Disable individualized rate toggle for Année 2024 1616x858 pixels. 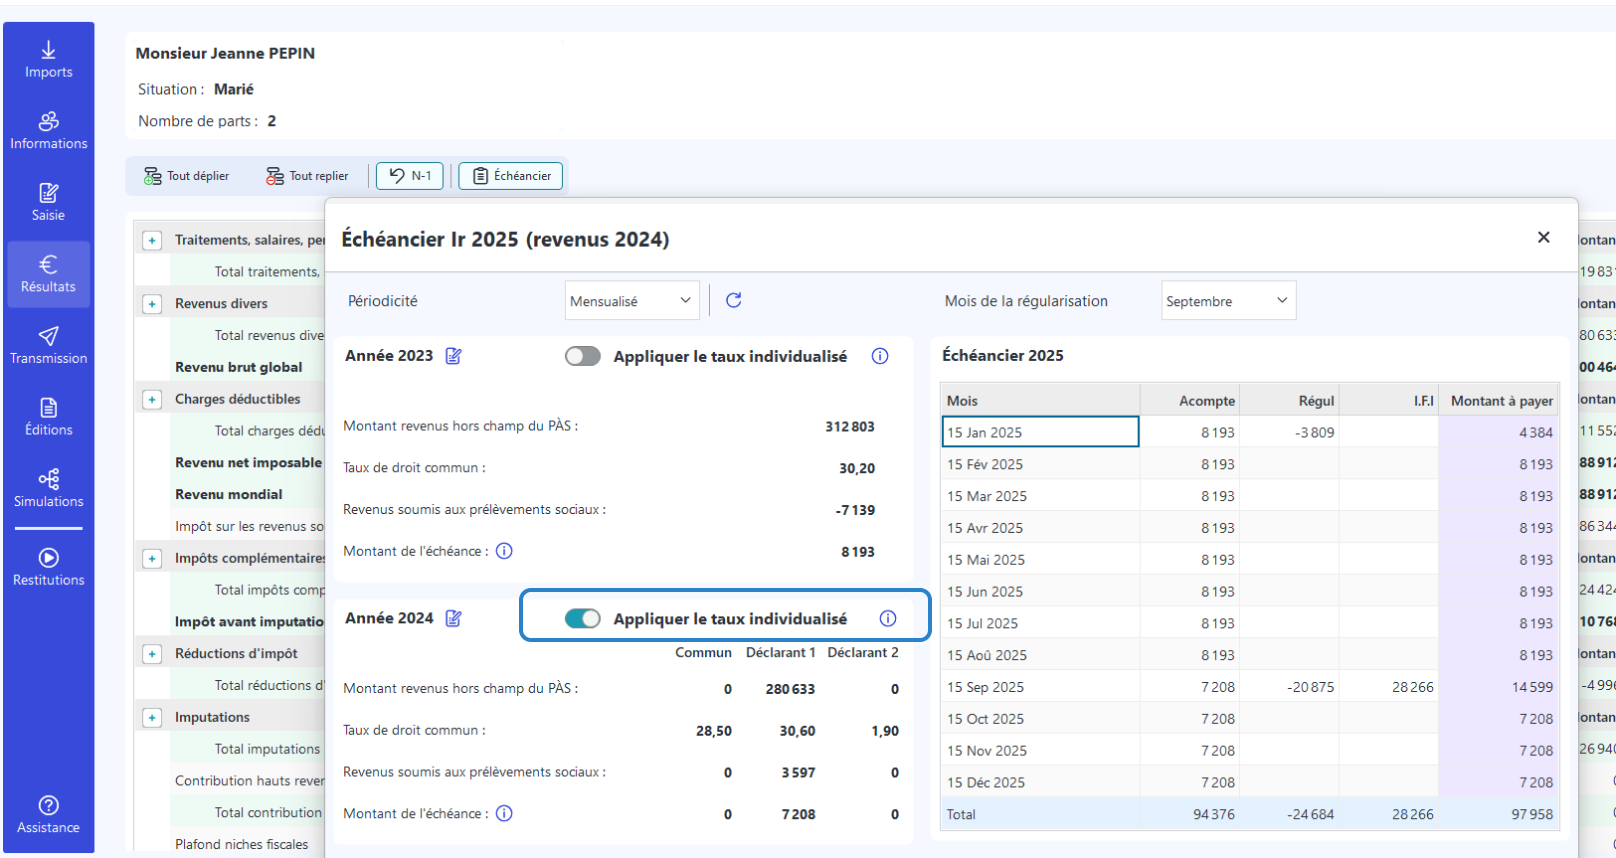[582, 618]
